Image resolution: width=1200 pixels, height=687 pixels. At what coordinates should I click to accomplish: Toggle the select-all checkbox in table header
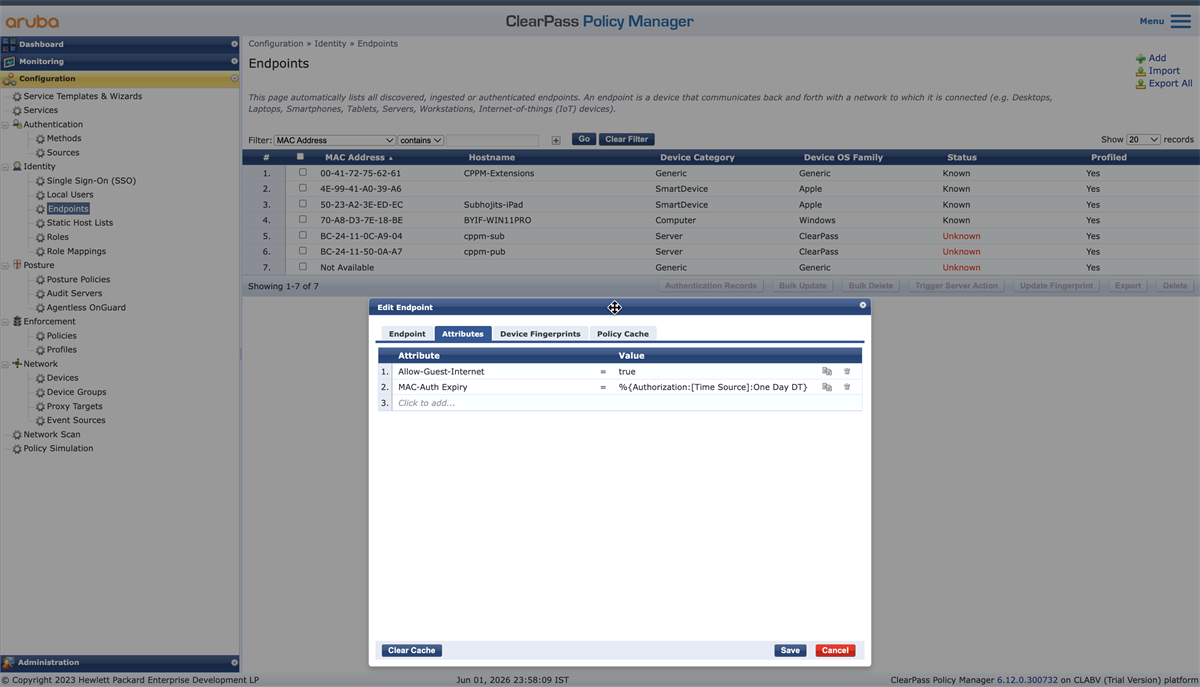click(x=300, y=157)
